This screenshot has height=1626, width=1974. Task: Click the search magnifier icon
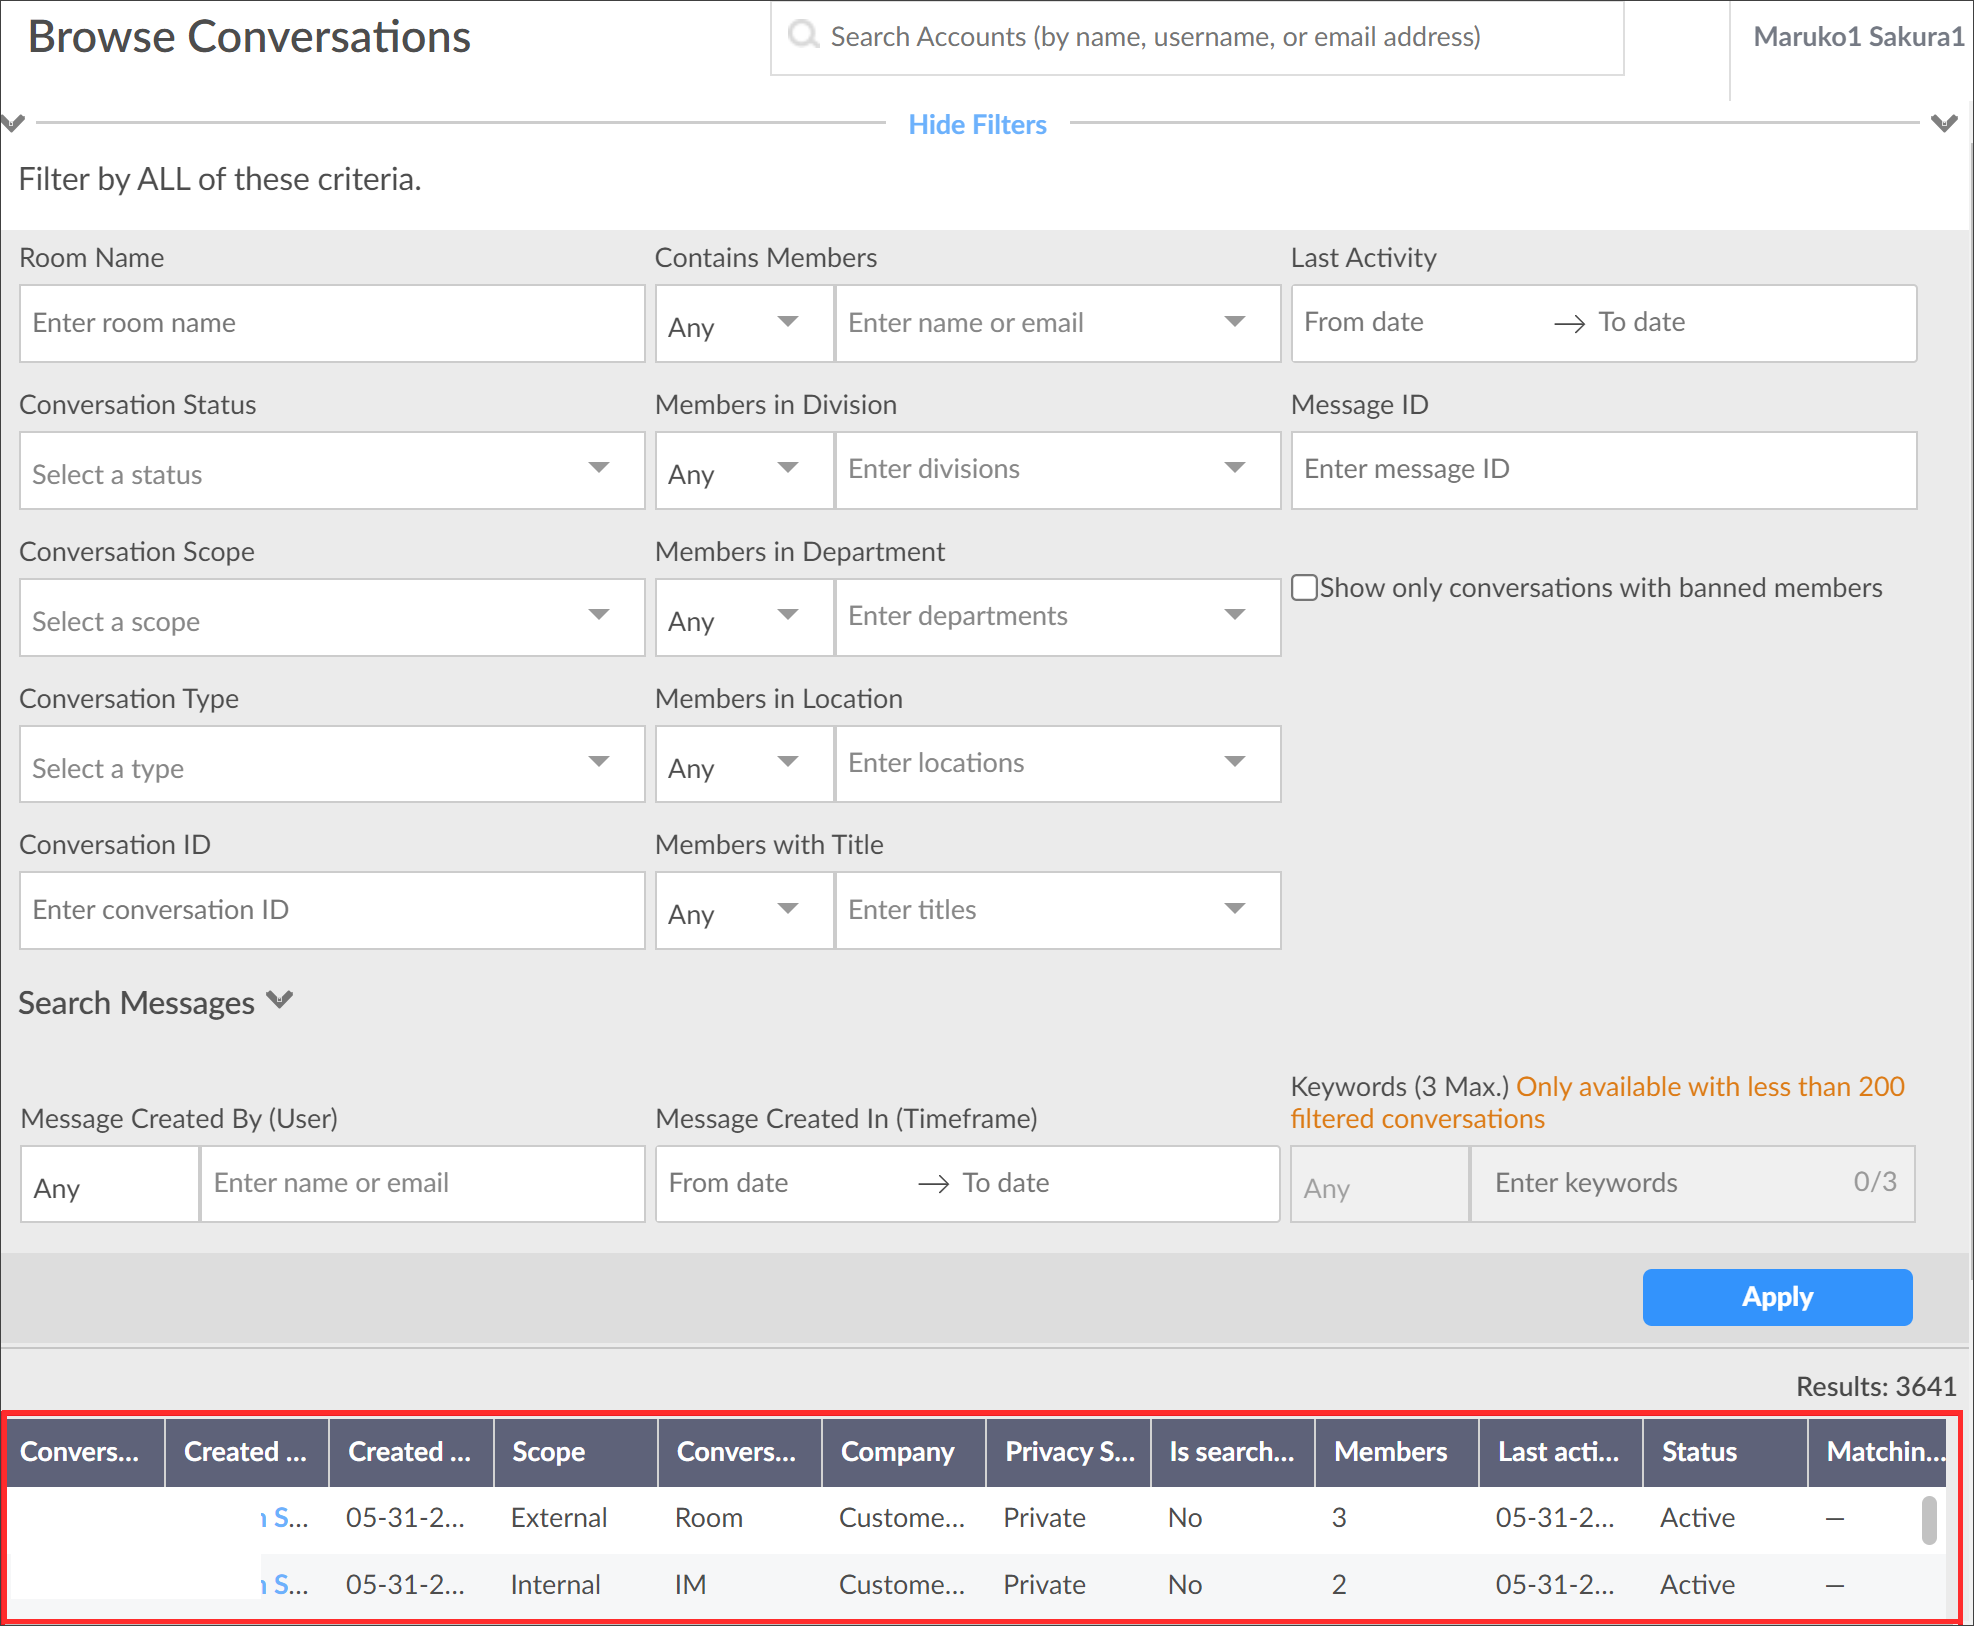pyautogui.click(x=803, y=36)
